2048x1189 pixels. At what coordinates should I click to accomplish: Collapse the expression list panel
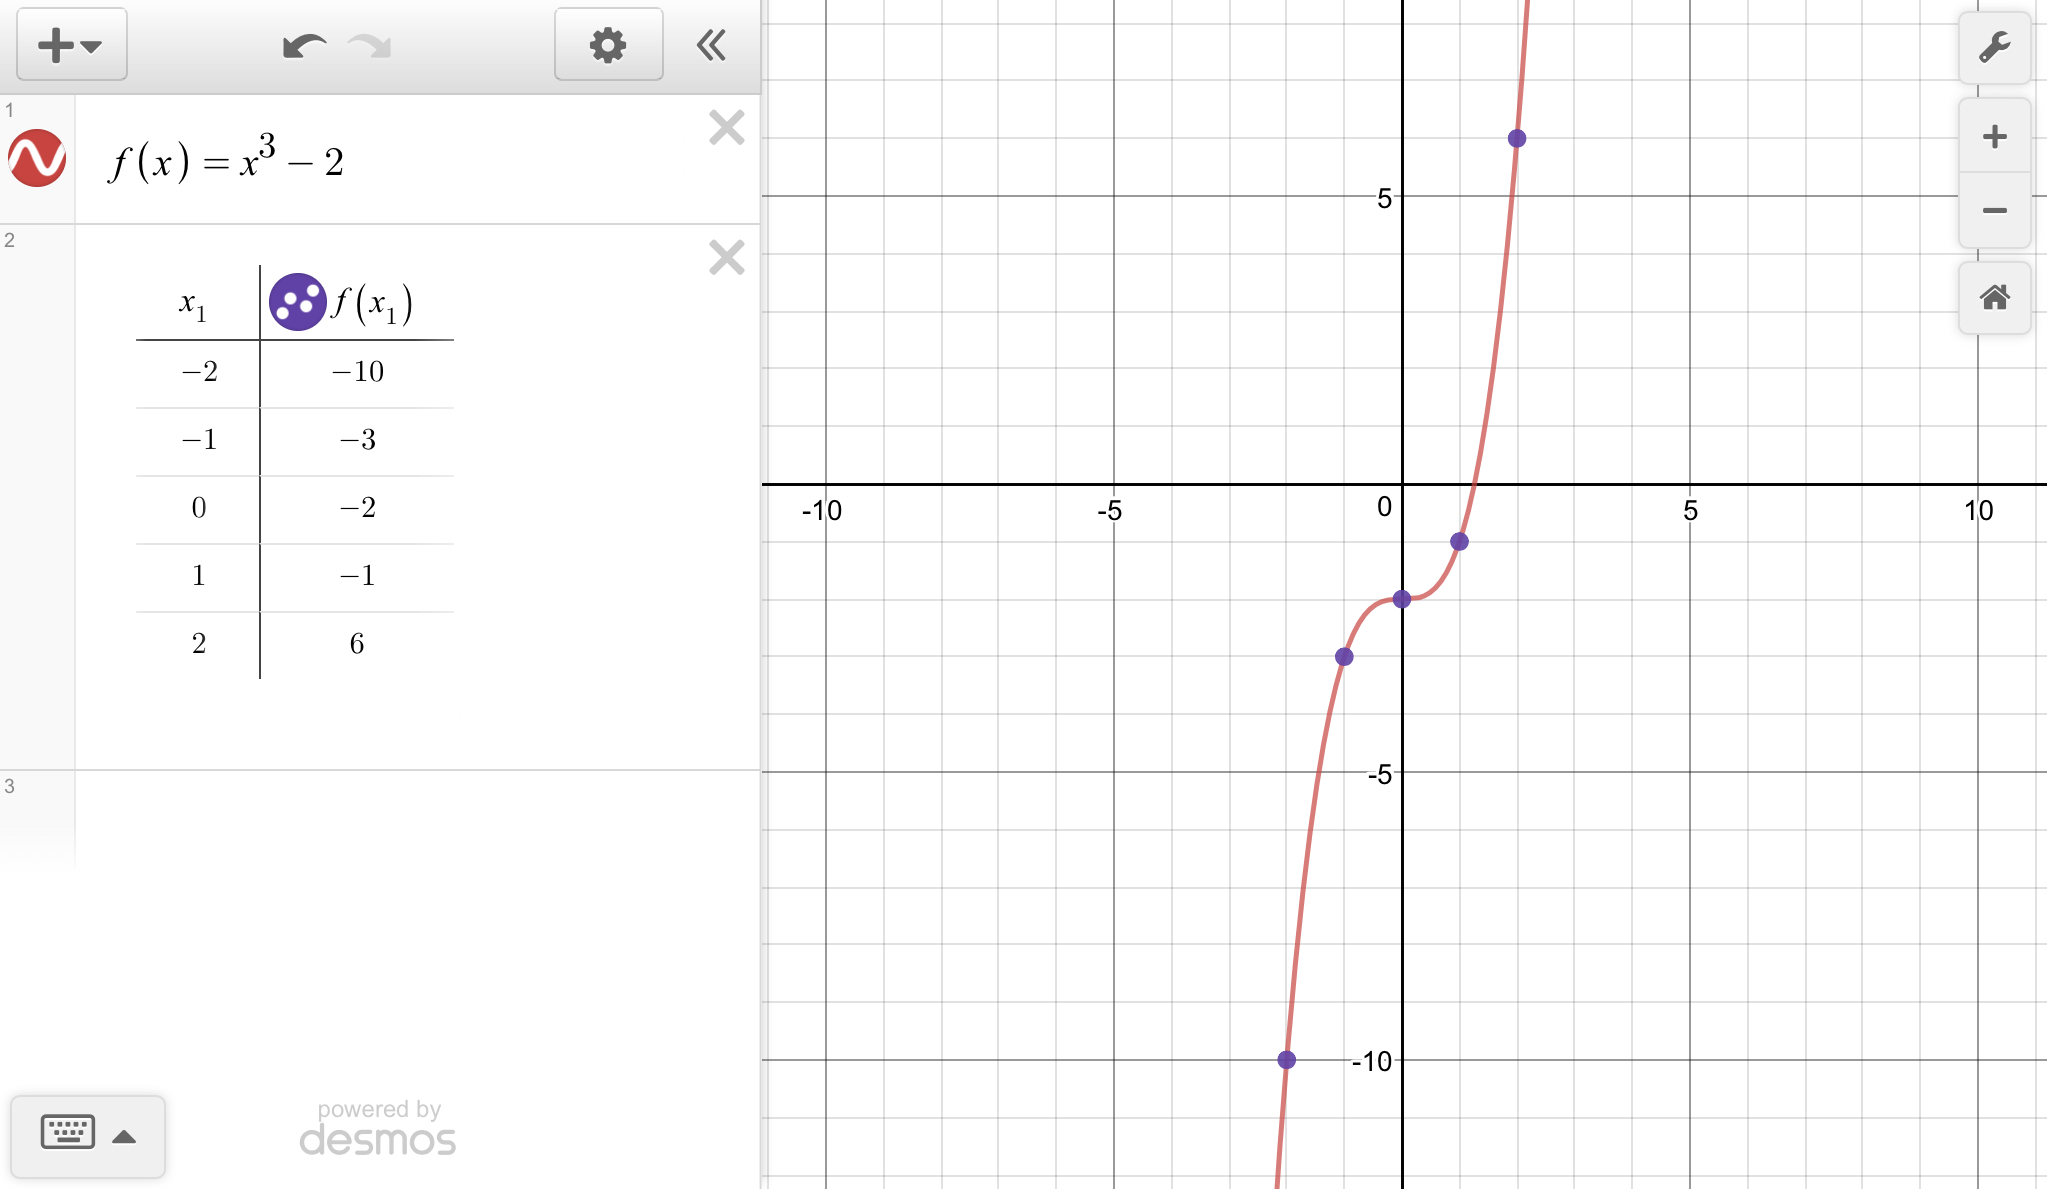(x=711, y=45)
